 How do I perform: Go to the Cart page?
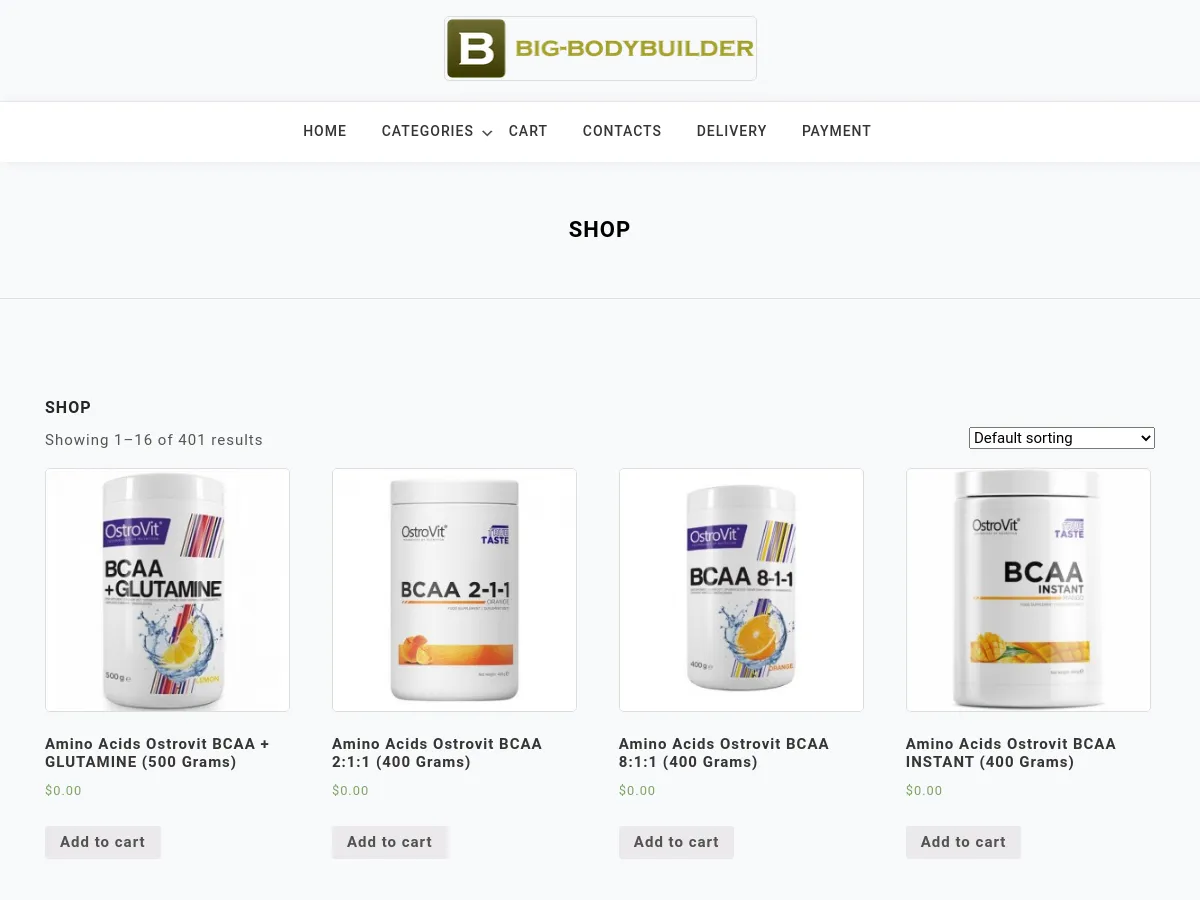coord(528,131)
